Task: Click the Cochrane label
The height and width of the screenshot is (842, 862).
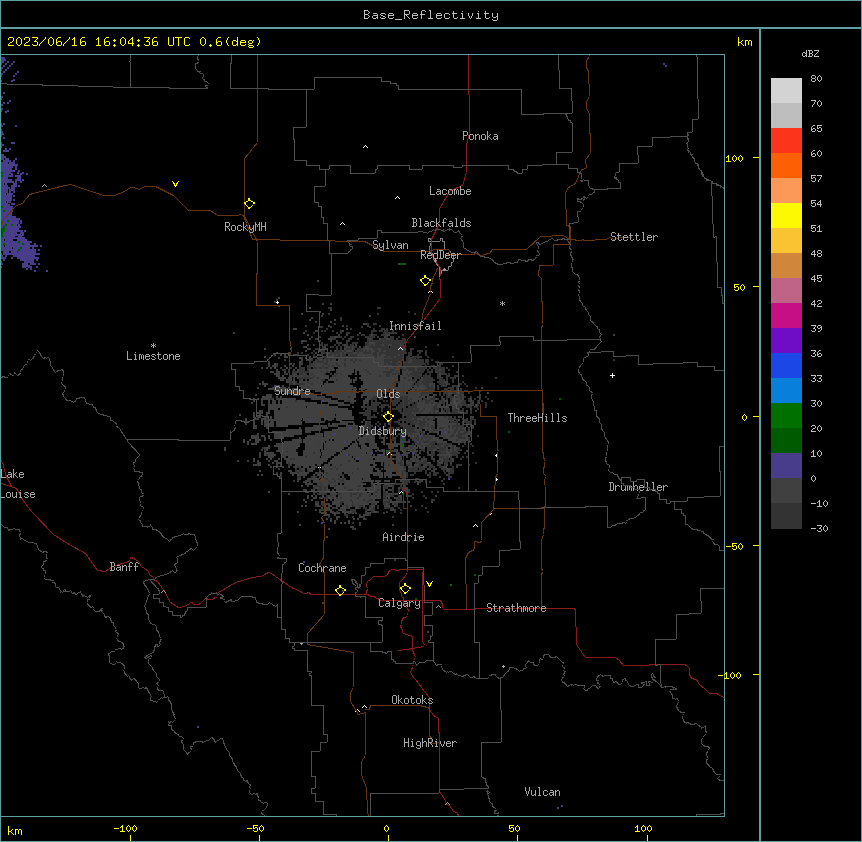Action: 322,568
